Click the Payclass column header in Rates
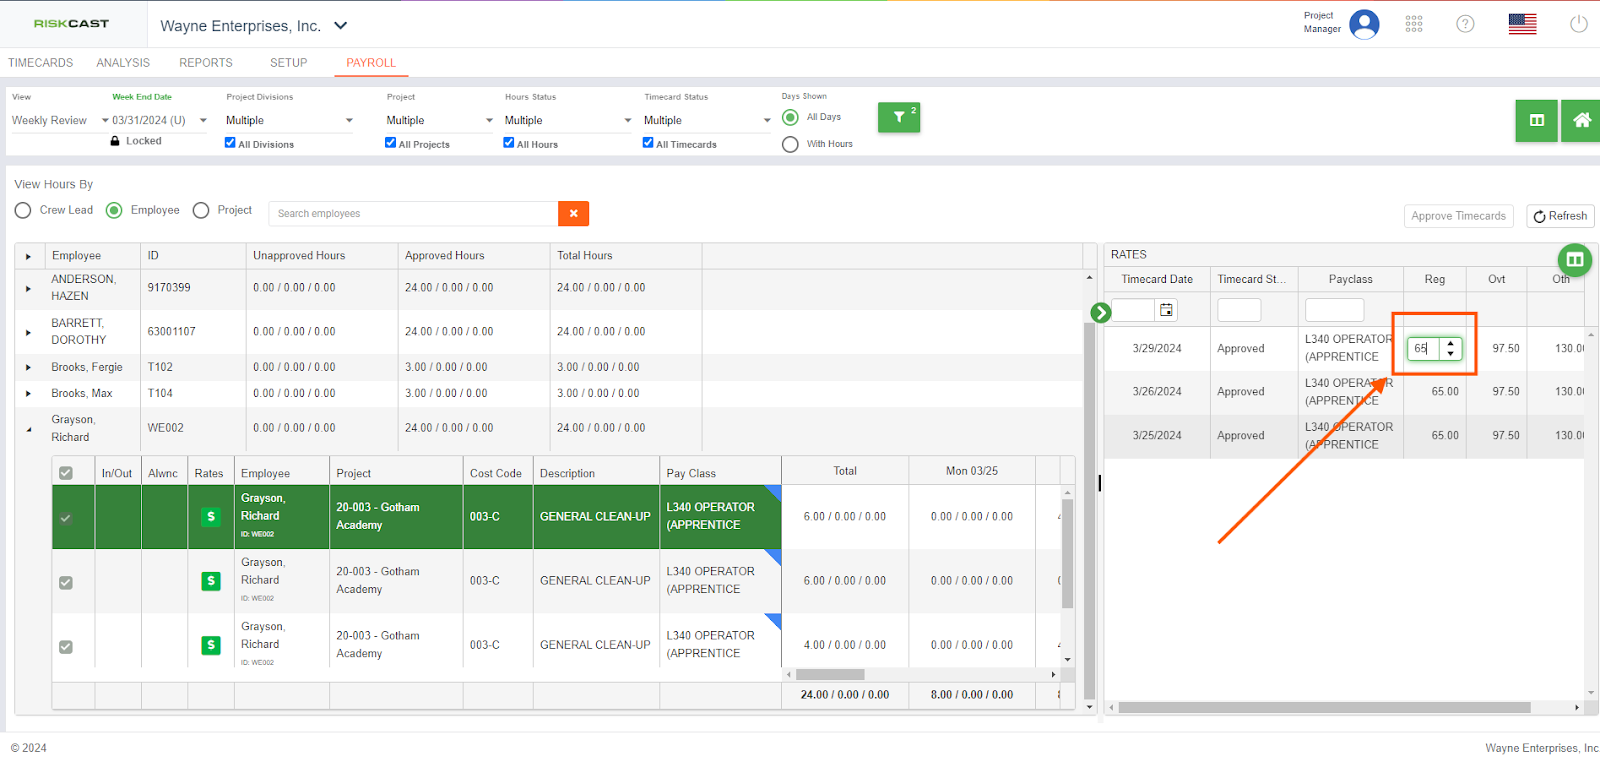This screenshot has height=762, width=1600. (x=1350, y=280)
